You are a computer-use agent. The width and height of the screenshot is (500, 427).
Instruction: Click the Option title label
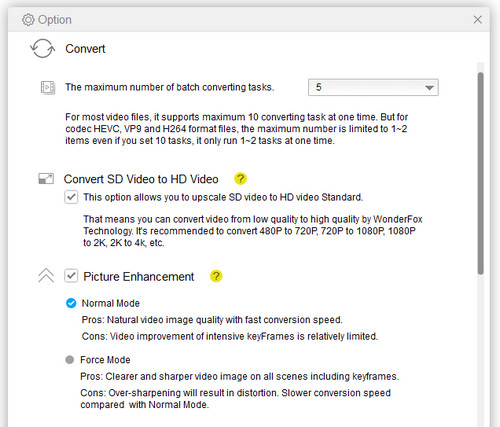[55, 20]
